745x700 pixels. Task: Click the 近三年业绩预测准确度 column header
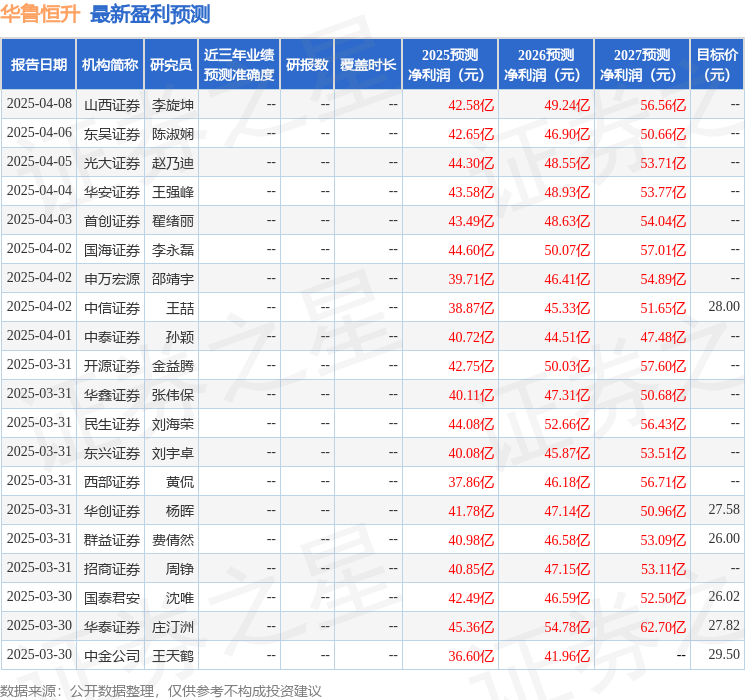pos(238,64)
